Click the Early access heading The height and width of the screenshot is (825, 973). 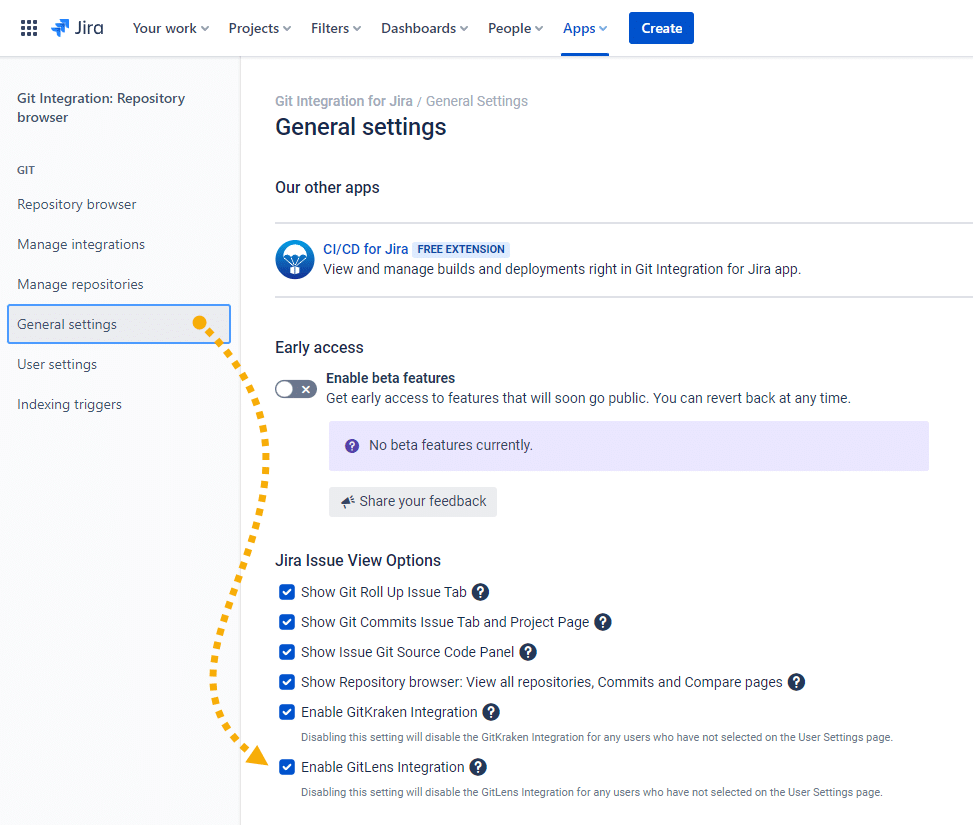click(x=320, y=347)
